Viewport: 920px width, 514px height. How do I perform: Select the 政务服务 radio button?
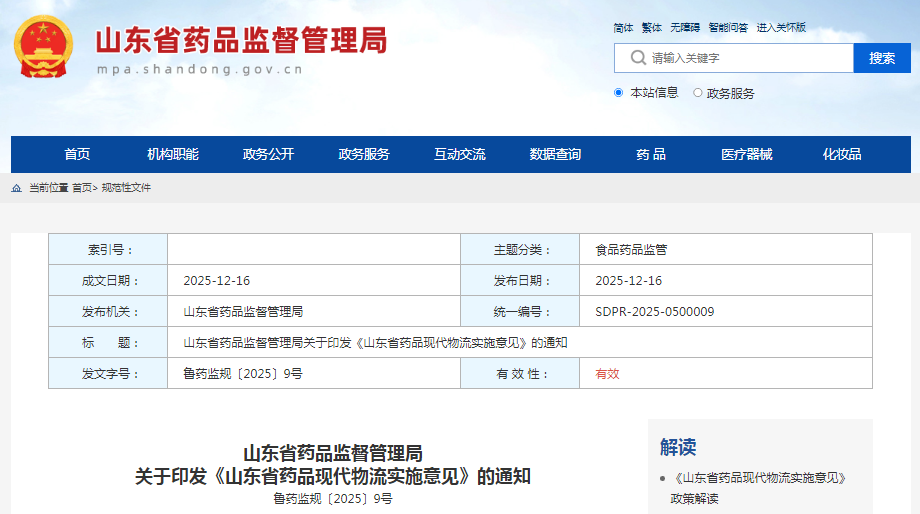[x=698, y=93]
